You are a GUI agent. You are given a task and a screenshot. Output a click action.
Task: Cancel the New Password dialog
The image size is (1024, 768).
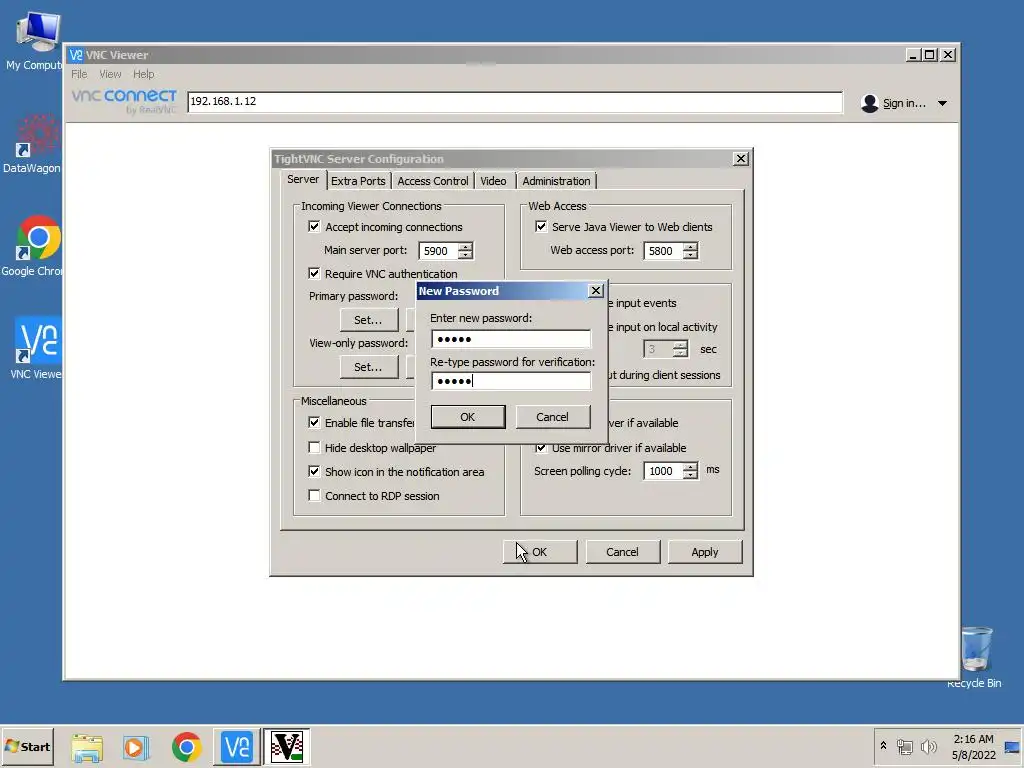[x=552, y=417]
